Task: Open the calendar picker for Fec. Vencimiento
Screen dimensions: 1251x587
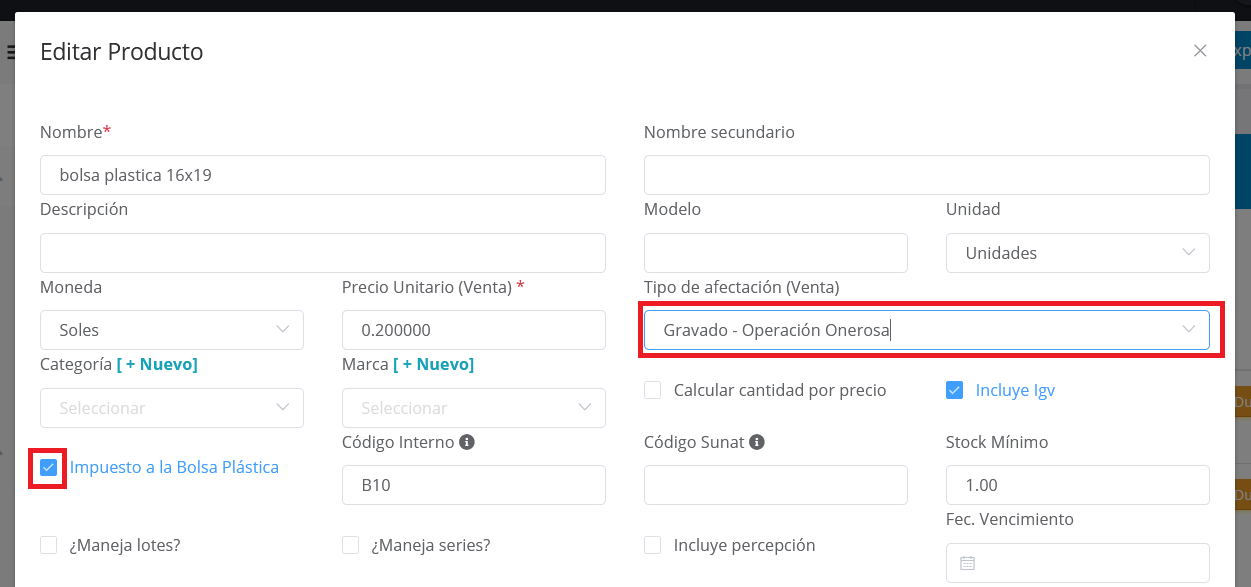Action: tap(967, 563)
